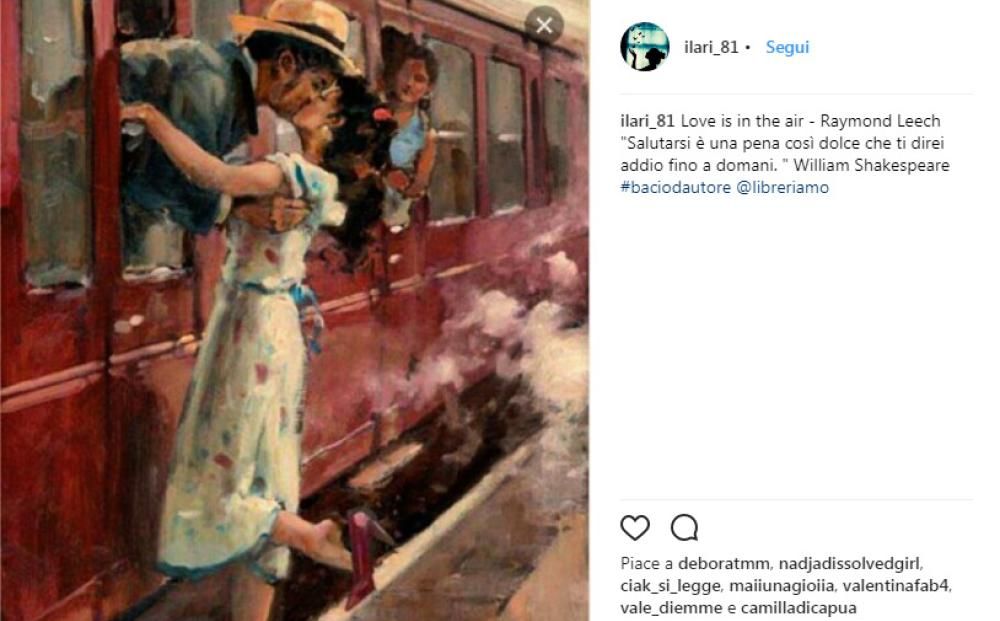Open the bold ilari_81 name starting the caption
Screen dimensions: 1000x621
click(647, 121)
